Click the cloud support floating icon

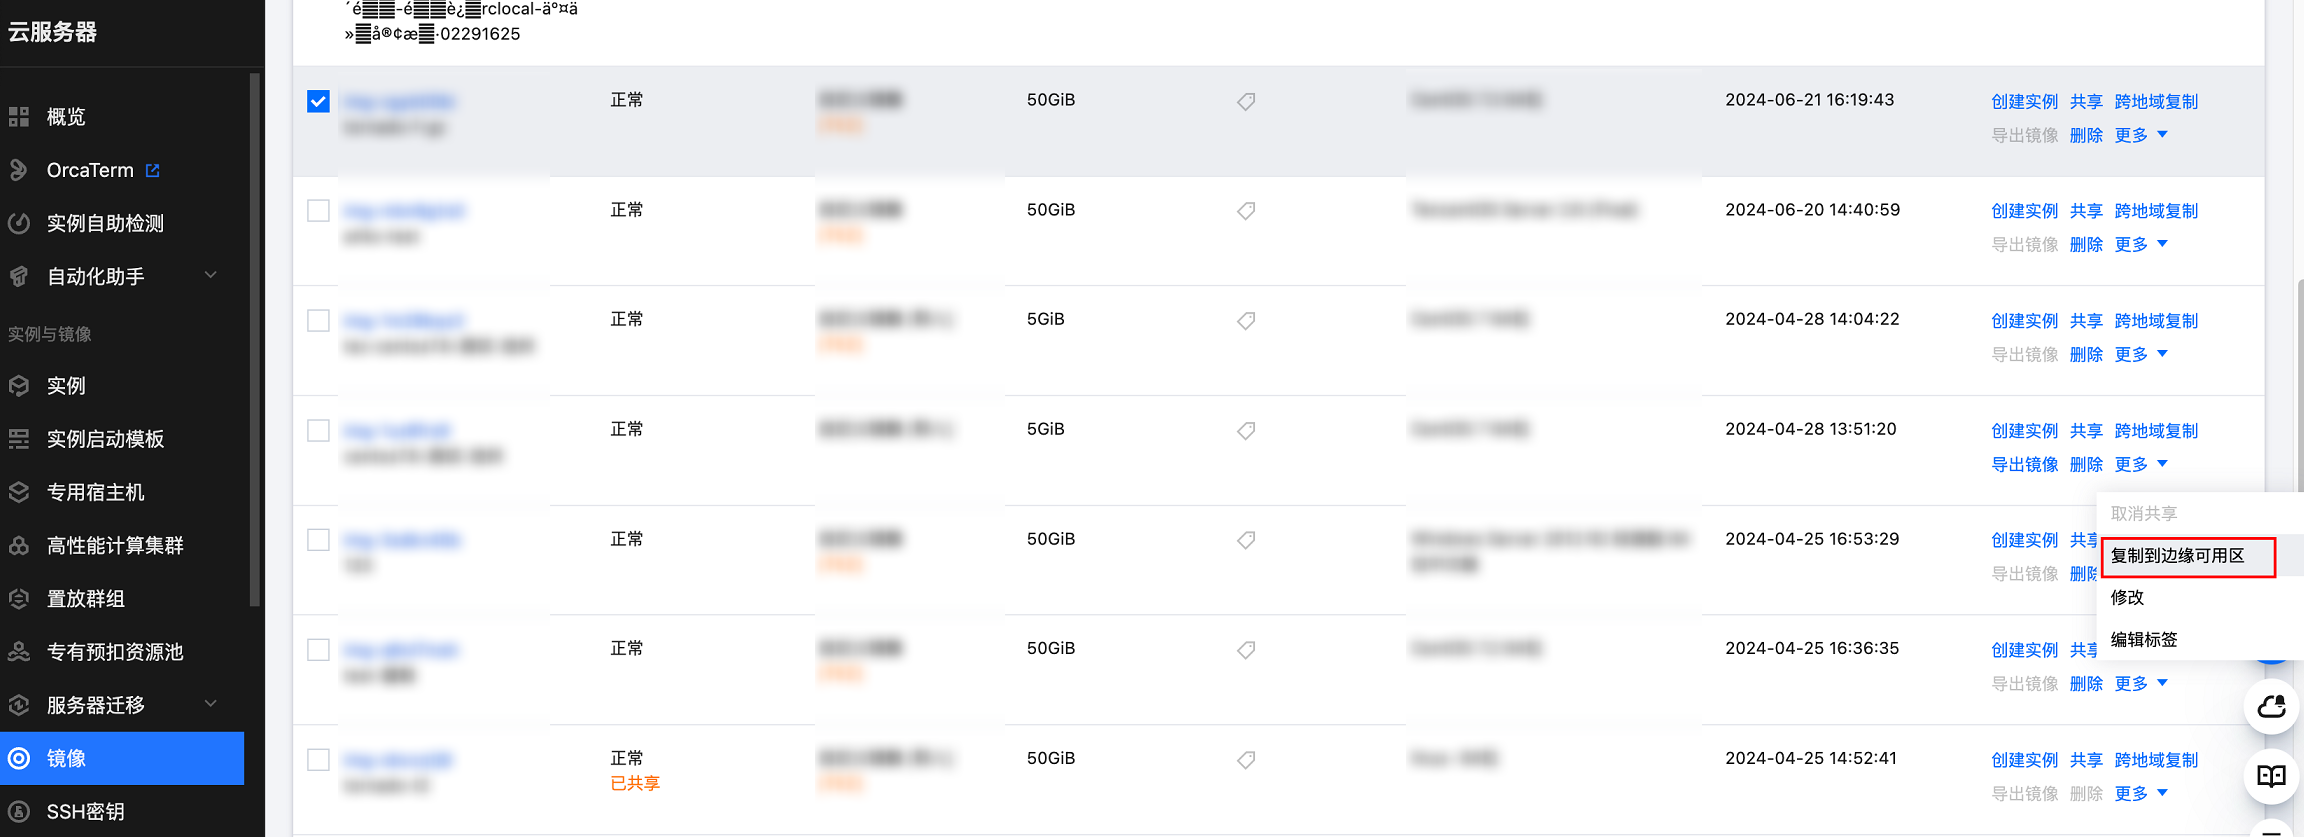tap(2271, 707)
